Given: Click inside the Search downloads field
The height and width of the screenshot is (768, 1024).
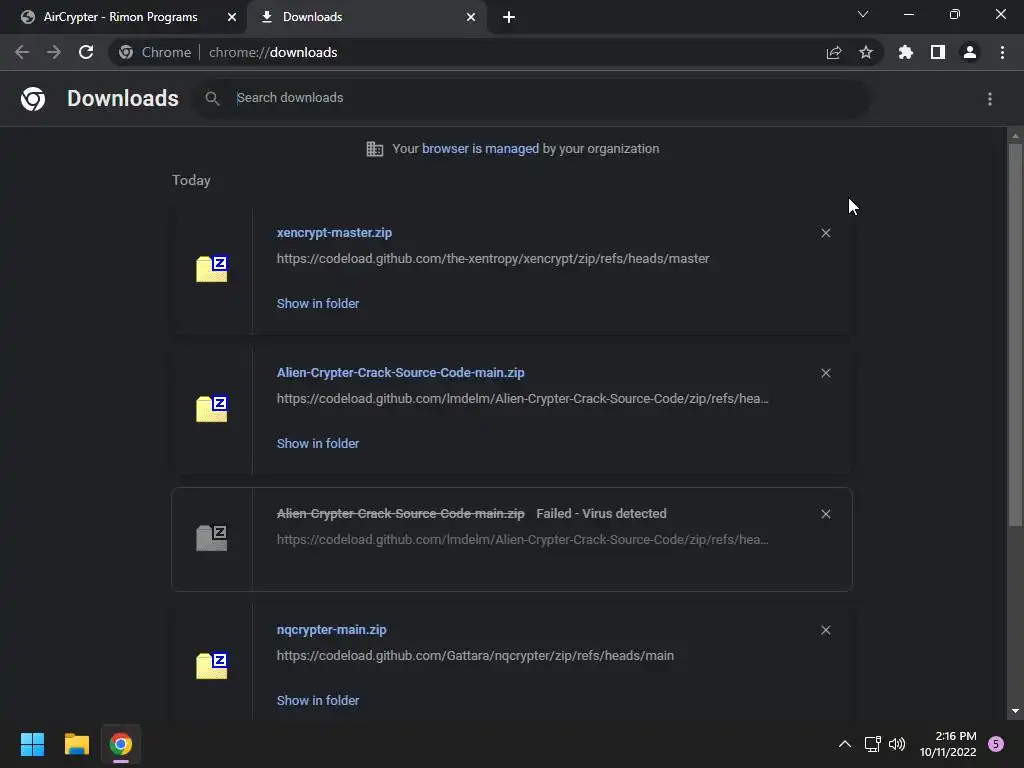Looking at the screenshot, I should pyautogui.click(x=531, y=99).
